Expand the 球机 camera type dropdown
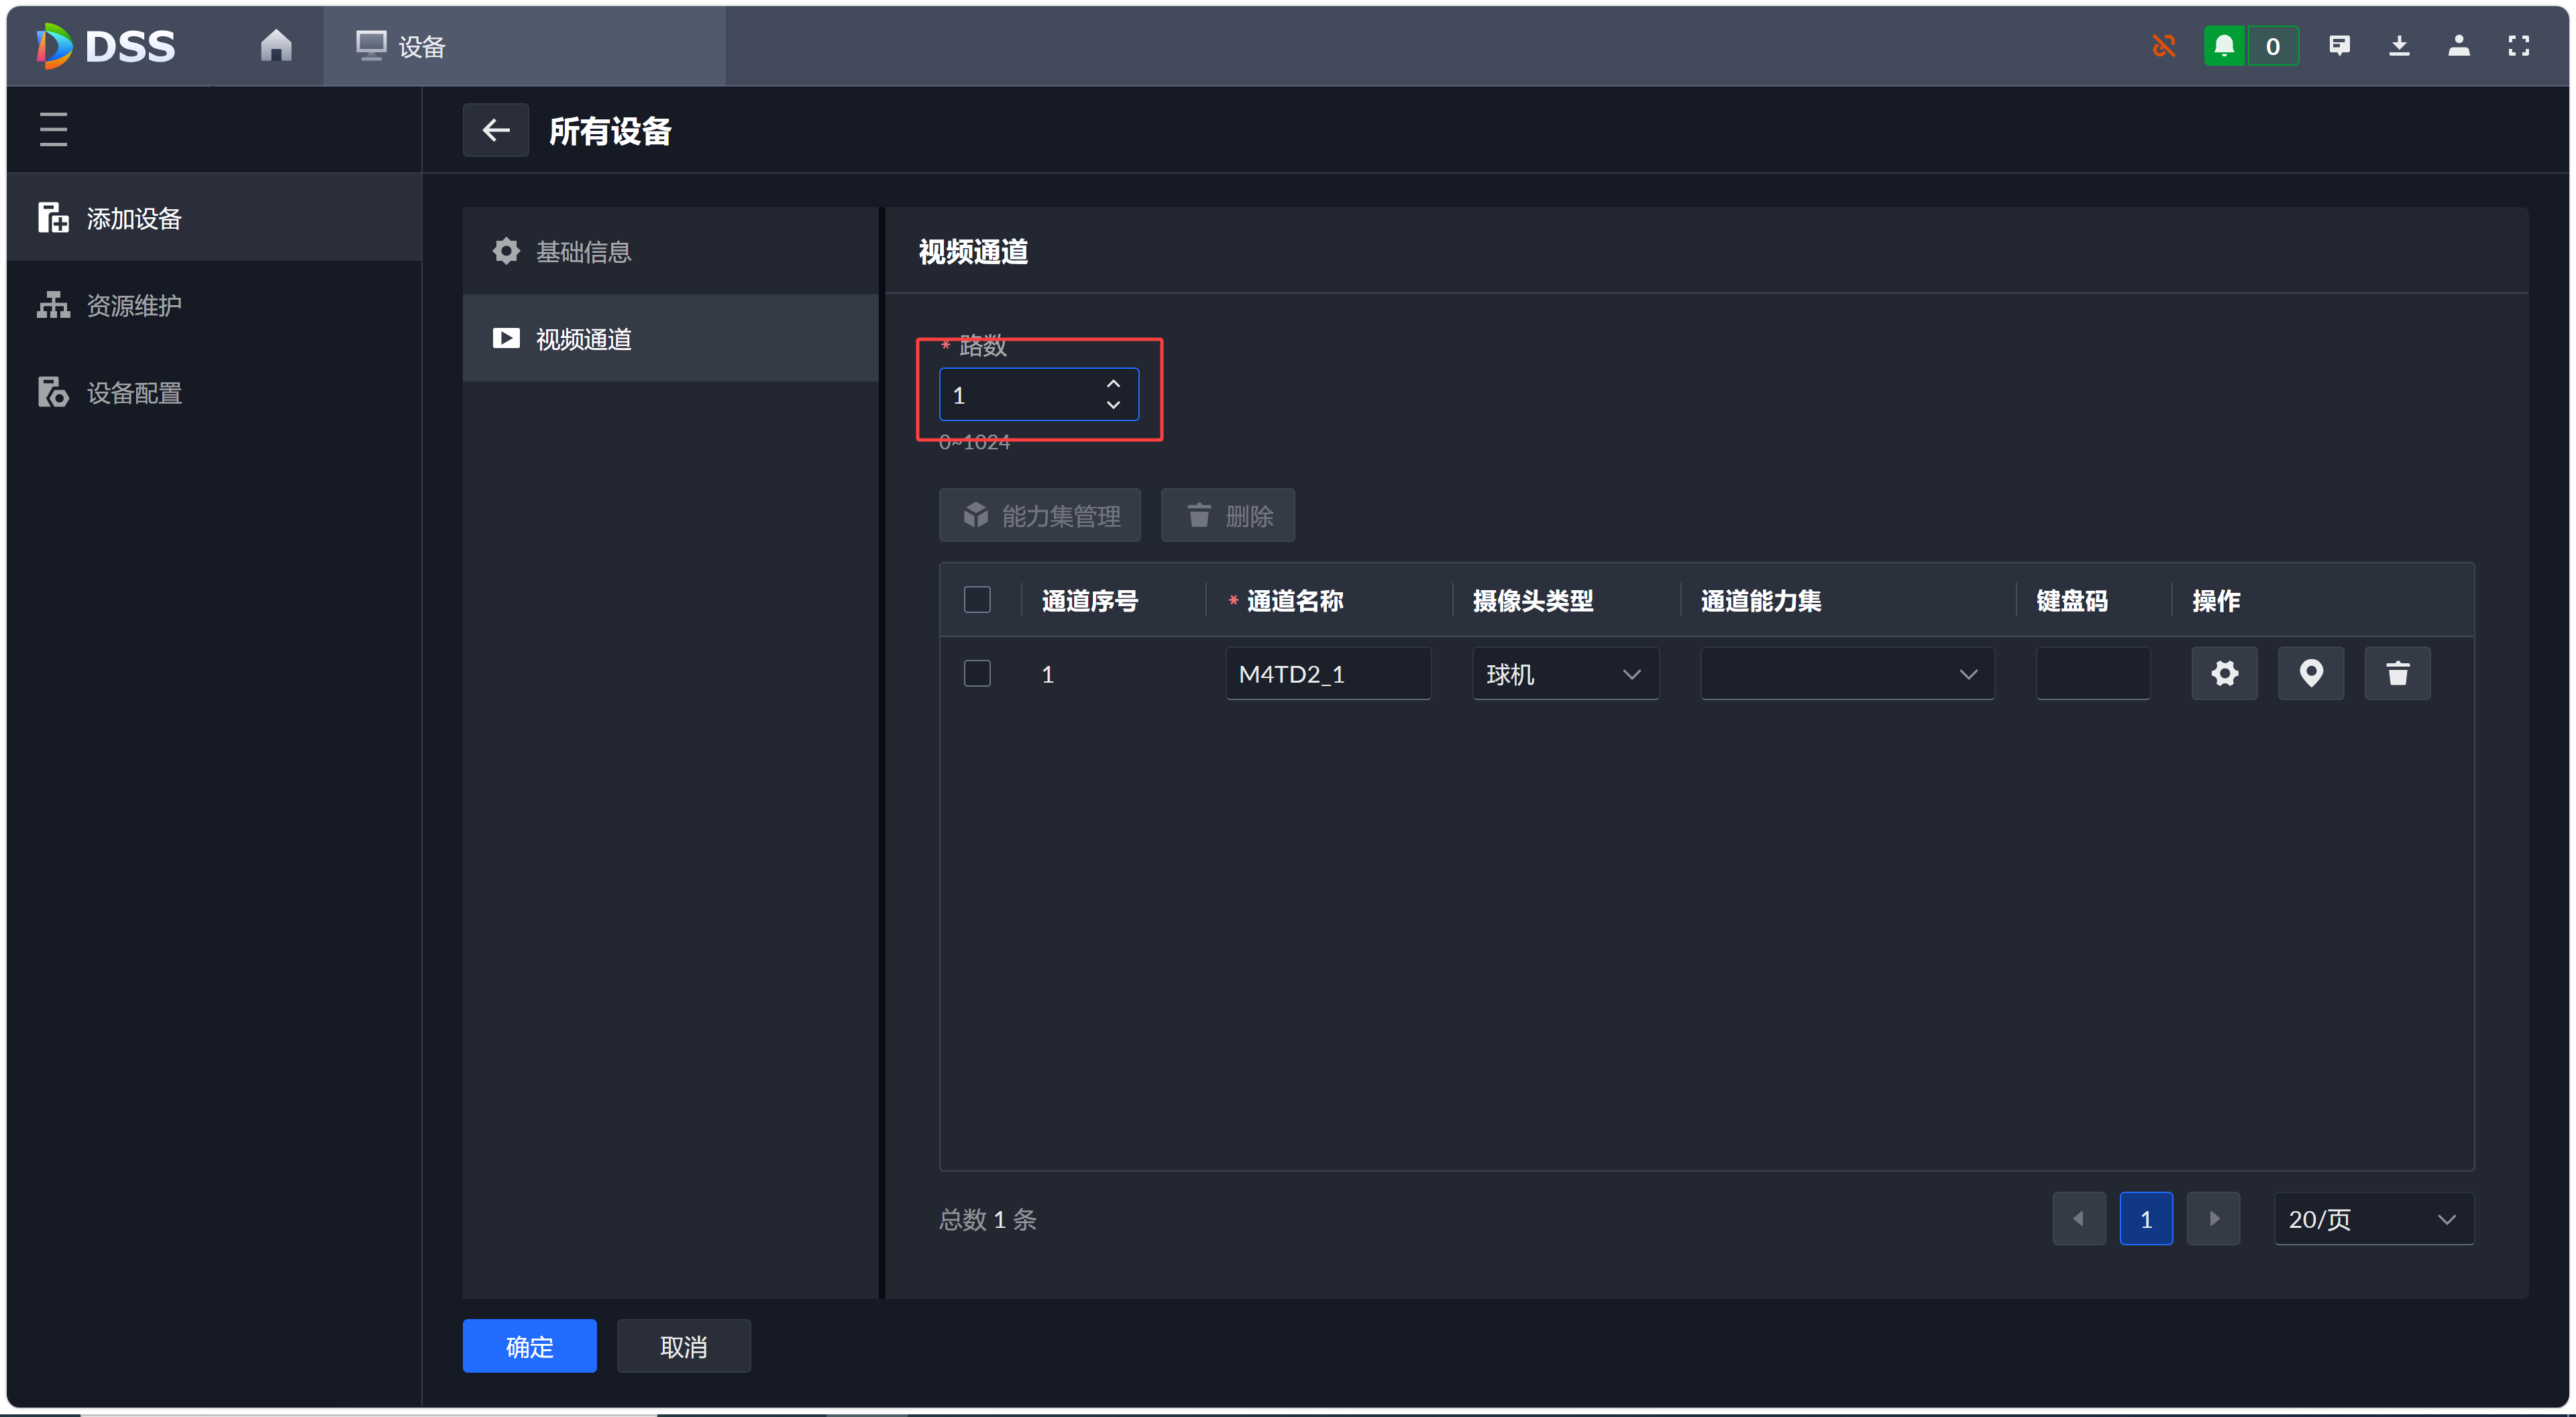This screenshot has height=1417, width=2576. [x=1565, y=673]
